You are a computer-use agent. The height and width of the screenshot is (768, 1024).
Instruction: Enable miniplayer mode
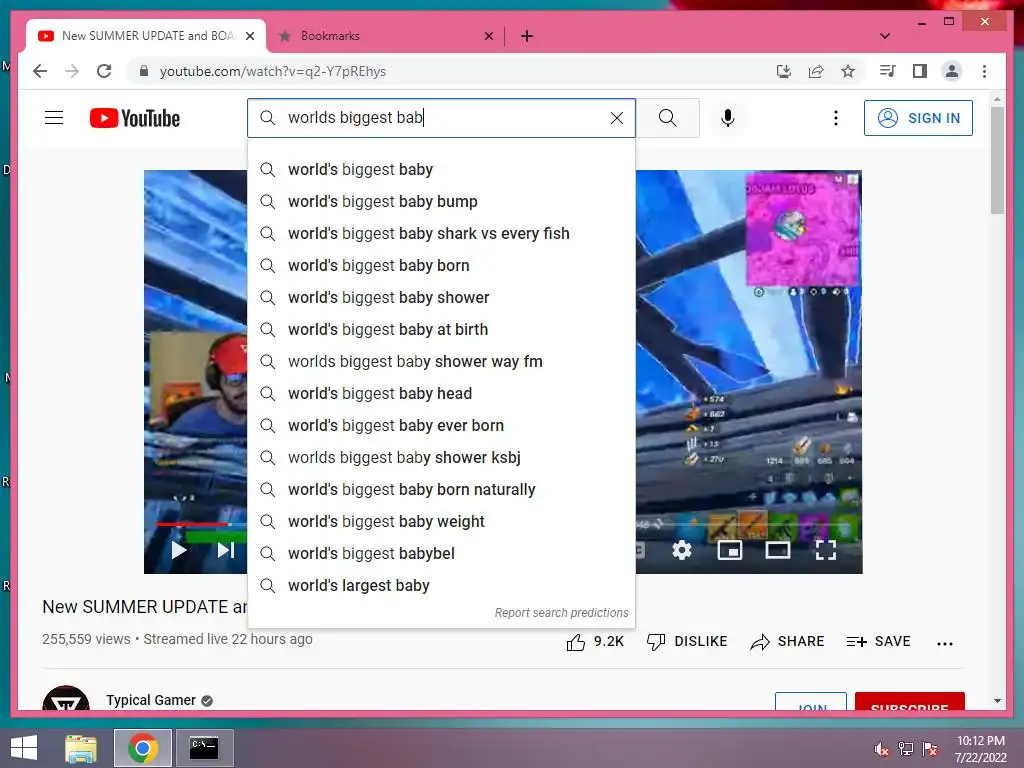click(x=729, y=551)
